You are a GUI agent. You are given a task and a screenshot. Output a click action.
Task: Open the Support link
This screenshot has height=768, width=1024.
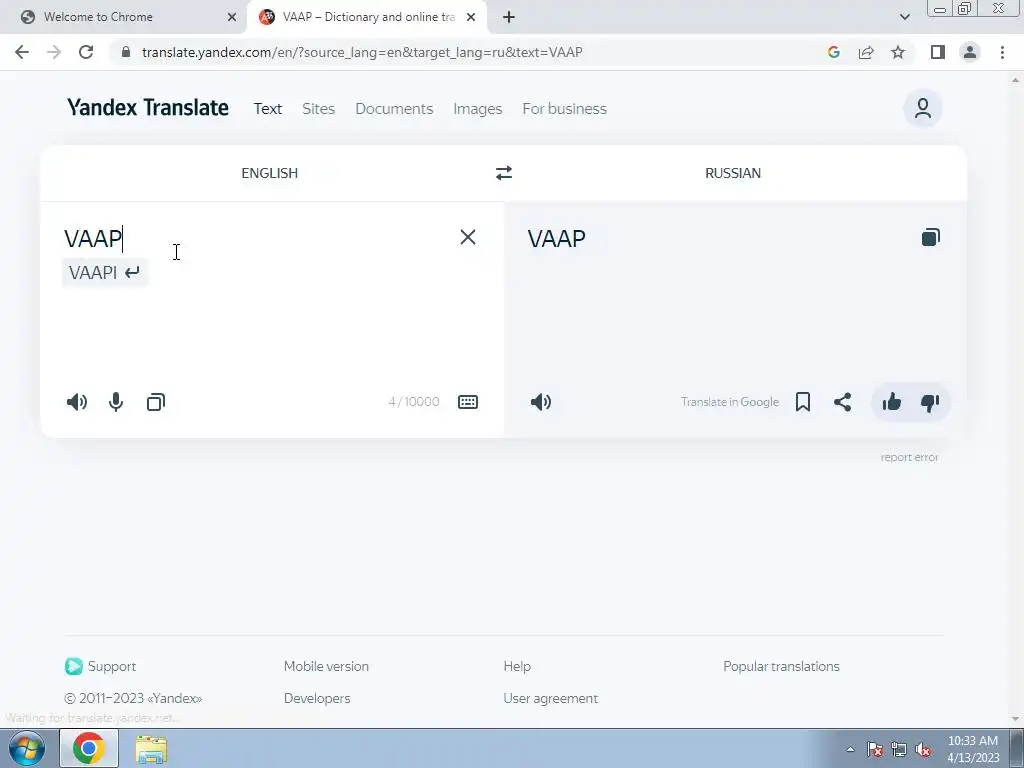[x=101, y=666]
